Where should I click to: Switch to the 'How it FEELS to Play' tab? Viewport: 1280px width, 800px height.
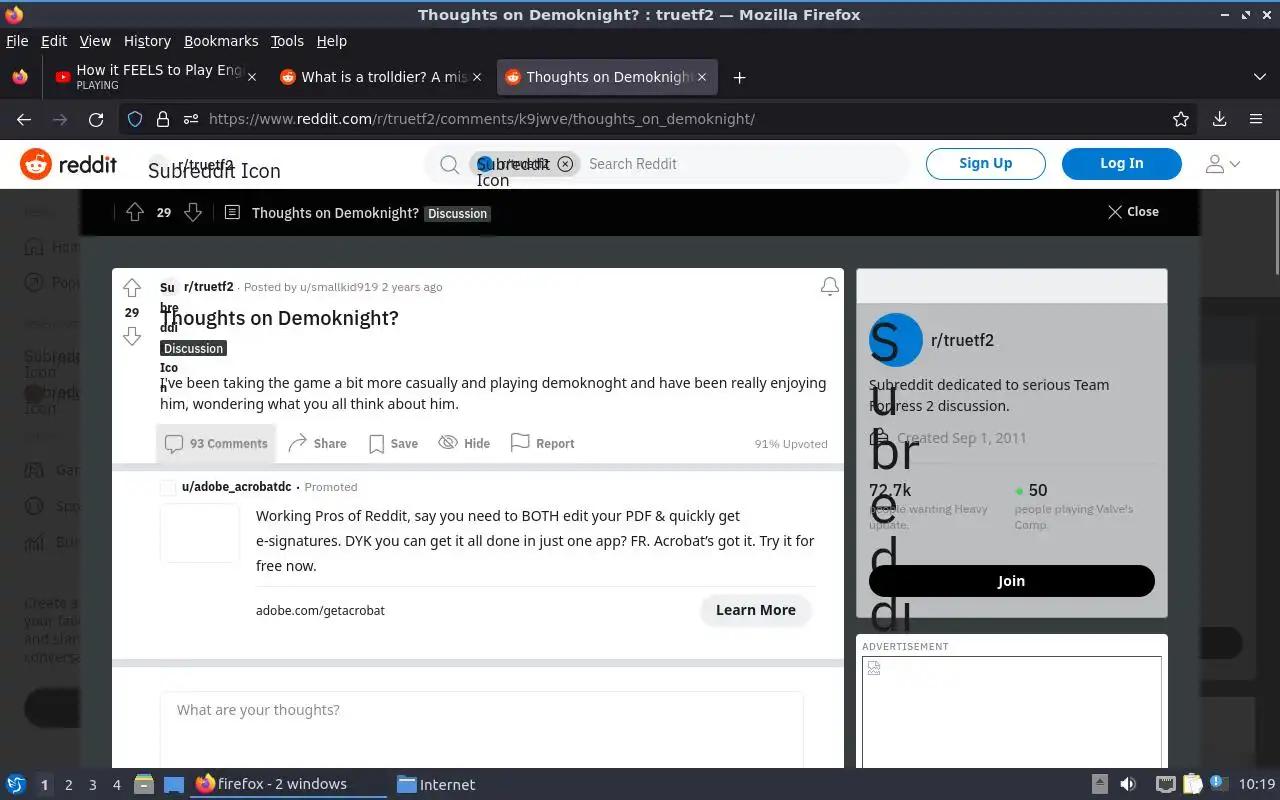coord(158,77)
